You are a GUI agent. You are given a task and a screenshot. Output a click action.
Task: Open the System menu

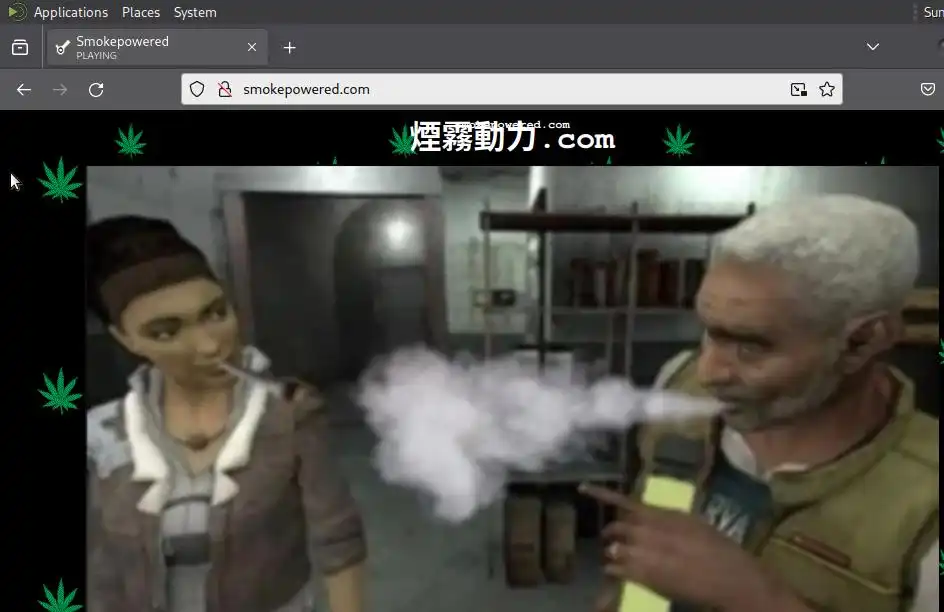(195, 12)
